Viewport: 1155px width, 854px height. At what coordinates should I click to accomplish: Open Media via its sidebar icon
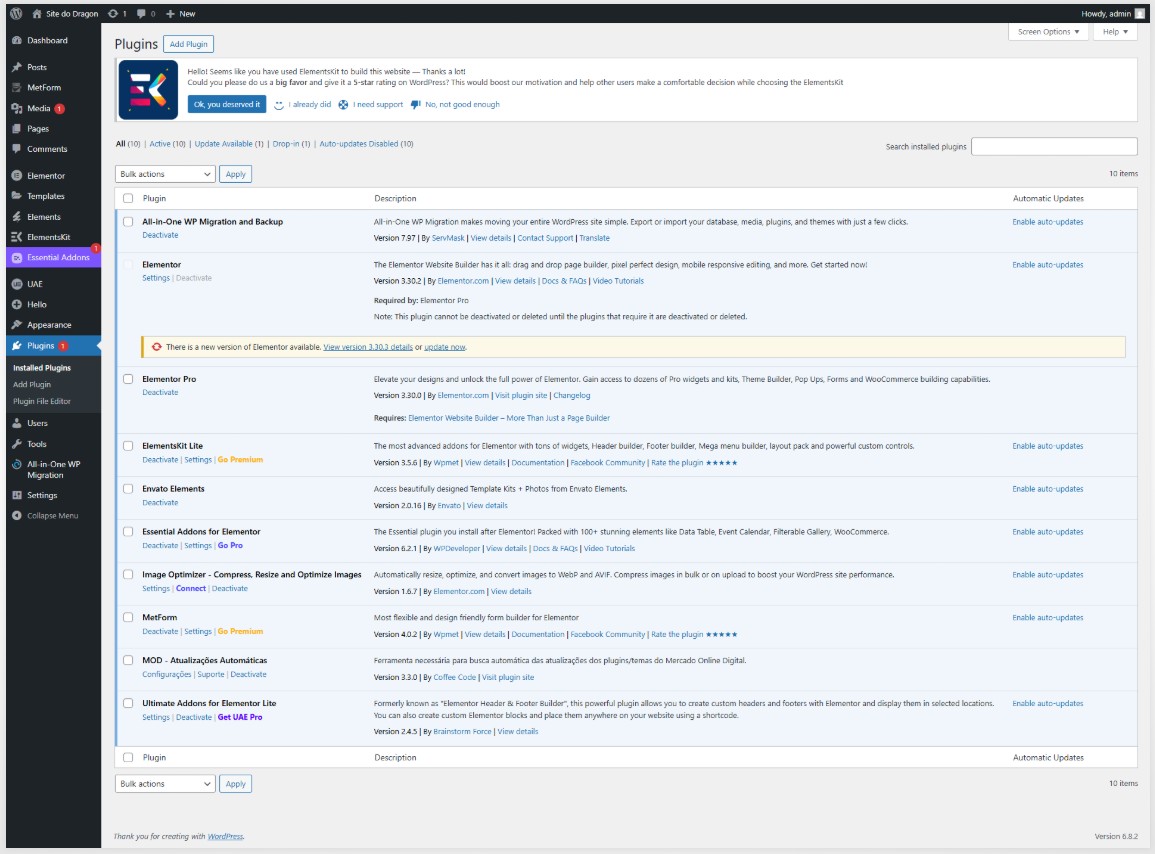[17, 108]
